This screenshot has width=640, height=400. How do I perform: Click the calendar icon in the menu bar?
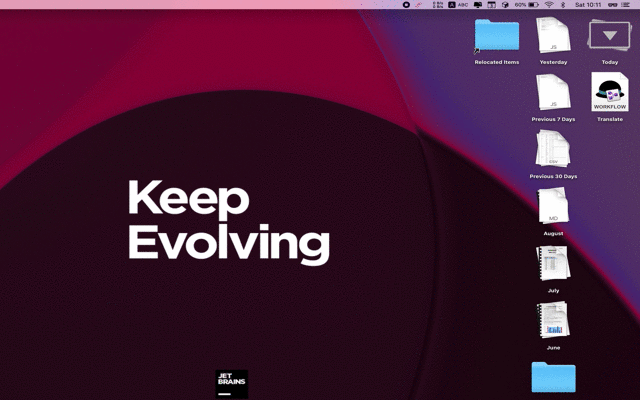490,5
